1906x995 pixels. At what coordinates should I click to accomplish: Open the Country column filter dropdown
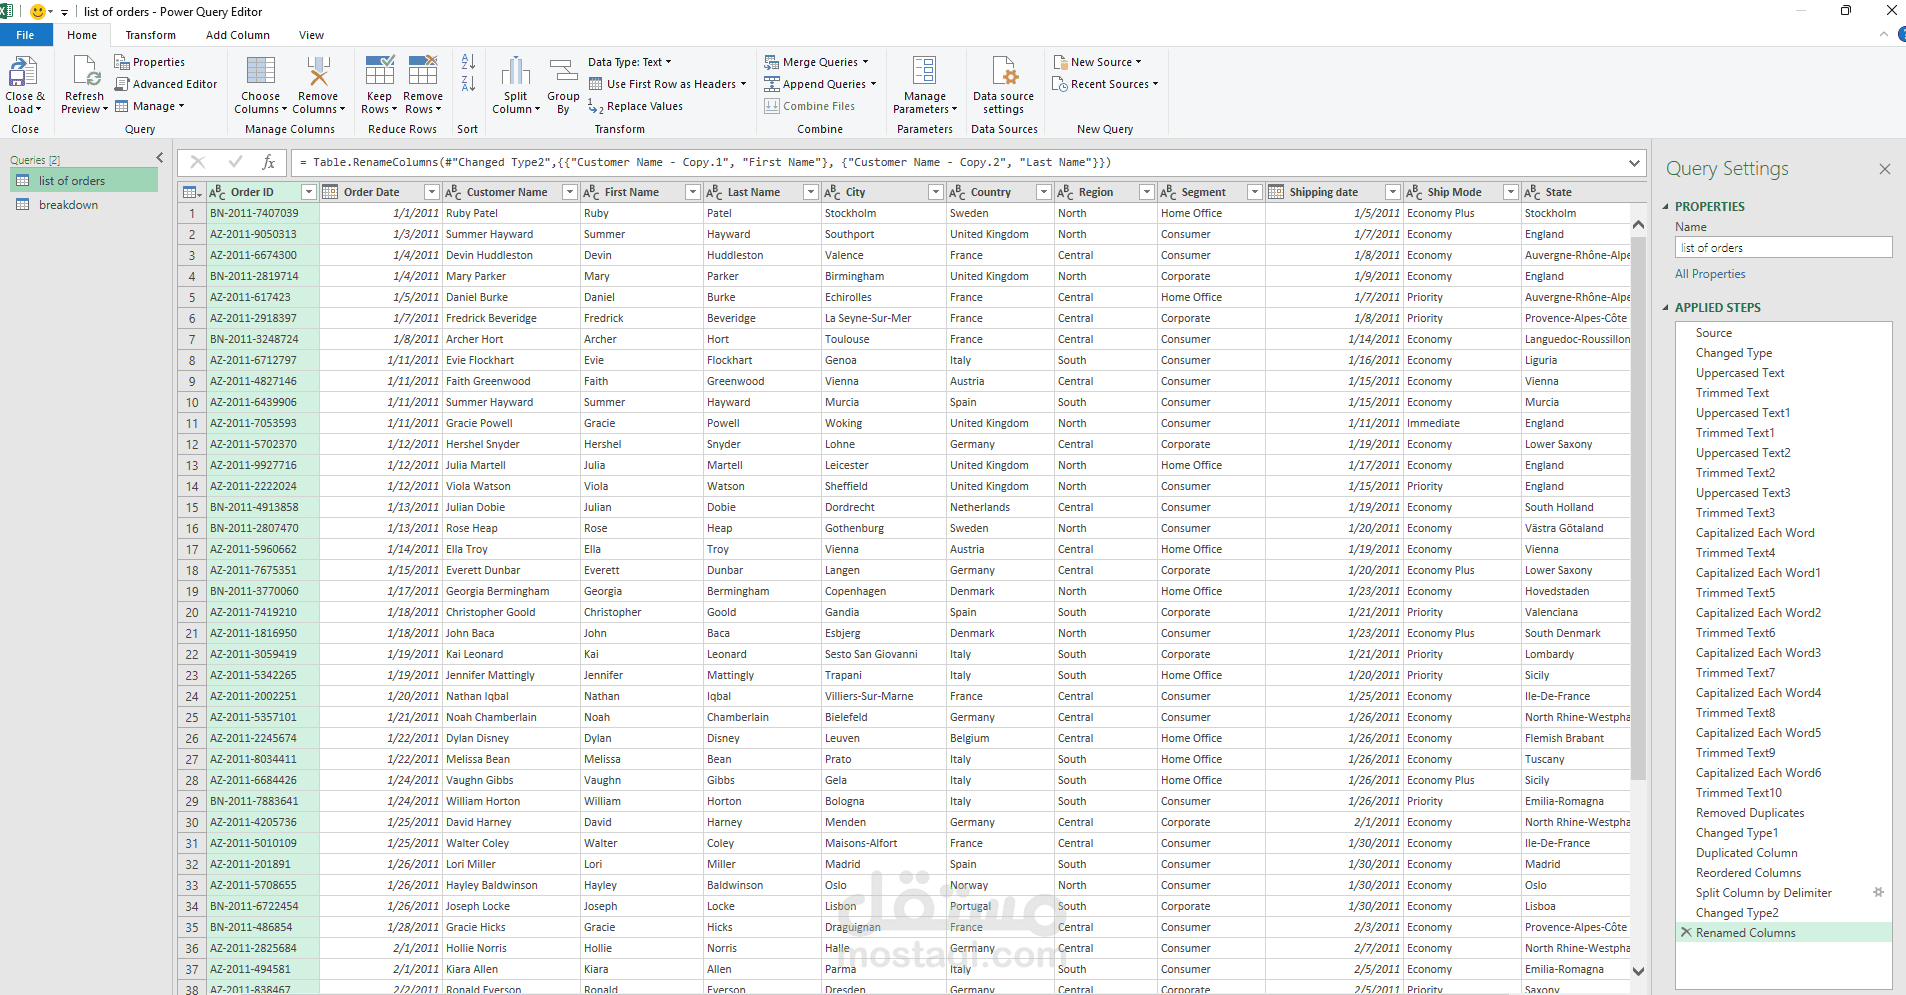tap(1044, 192)
